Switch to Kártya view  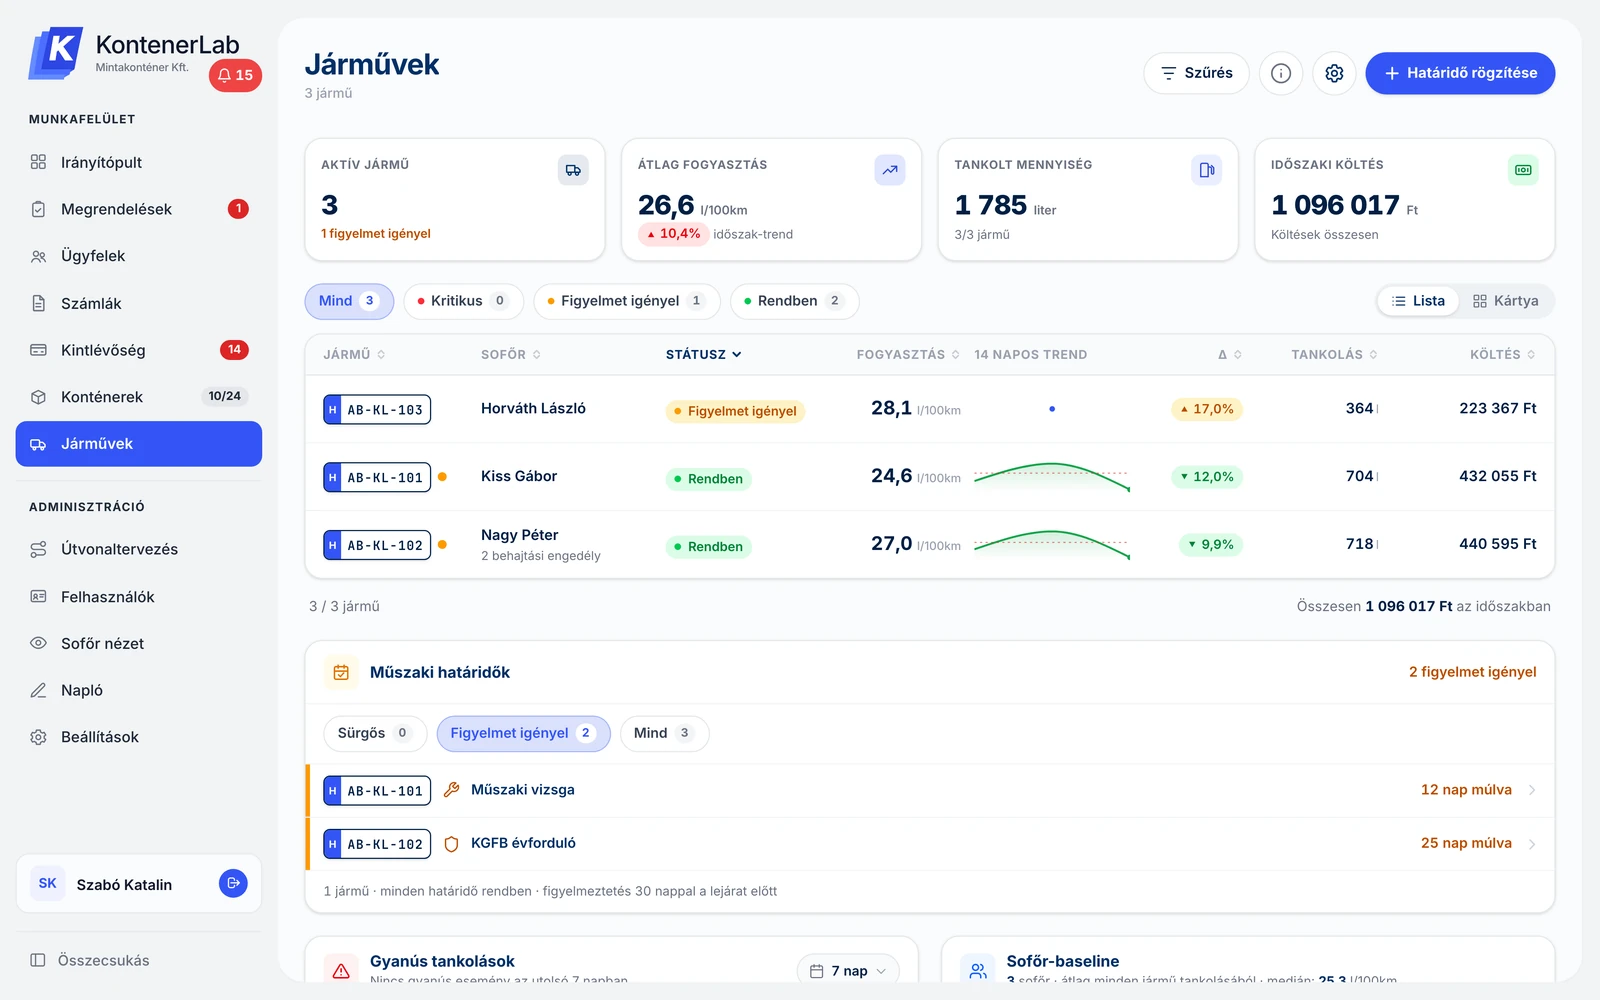pos(1506,301)
